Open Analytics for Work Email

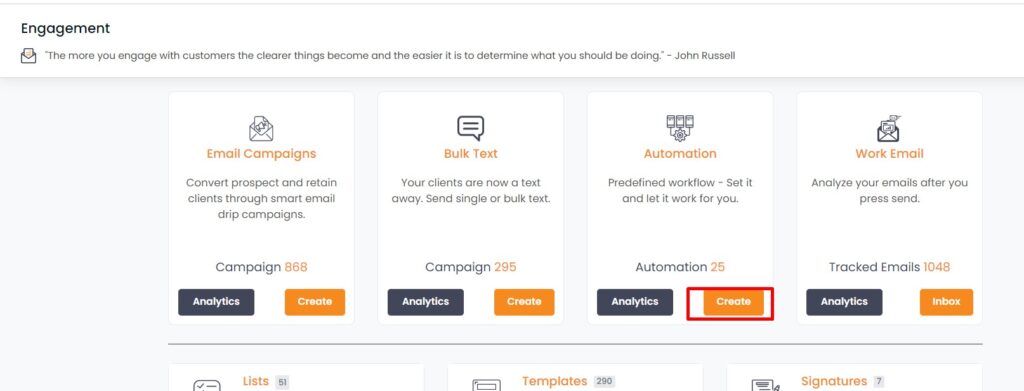[844, 302]
